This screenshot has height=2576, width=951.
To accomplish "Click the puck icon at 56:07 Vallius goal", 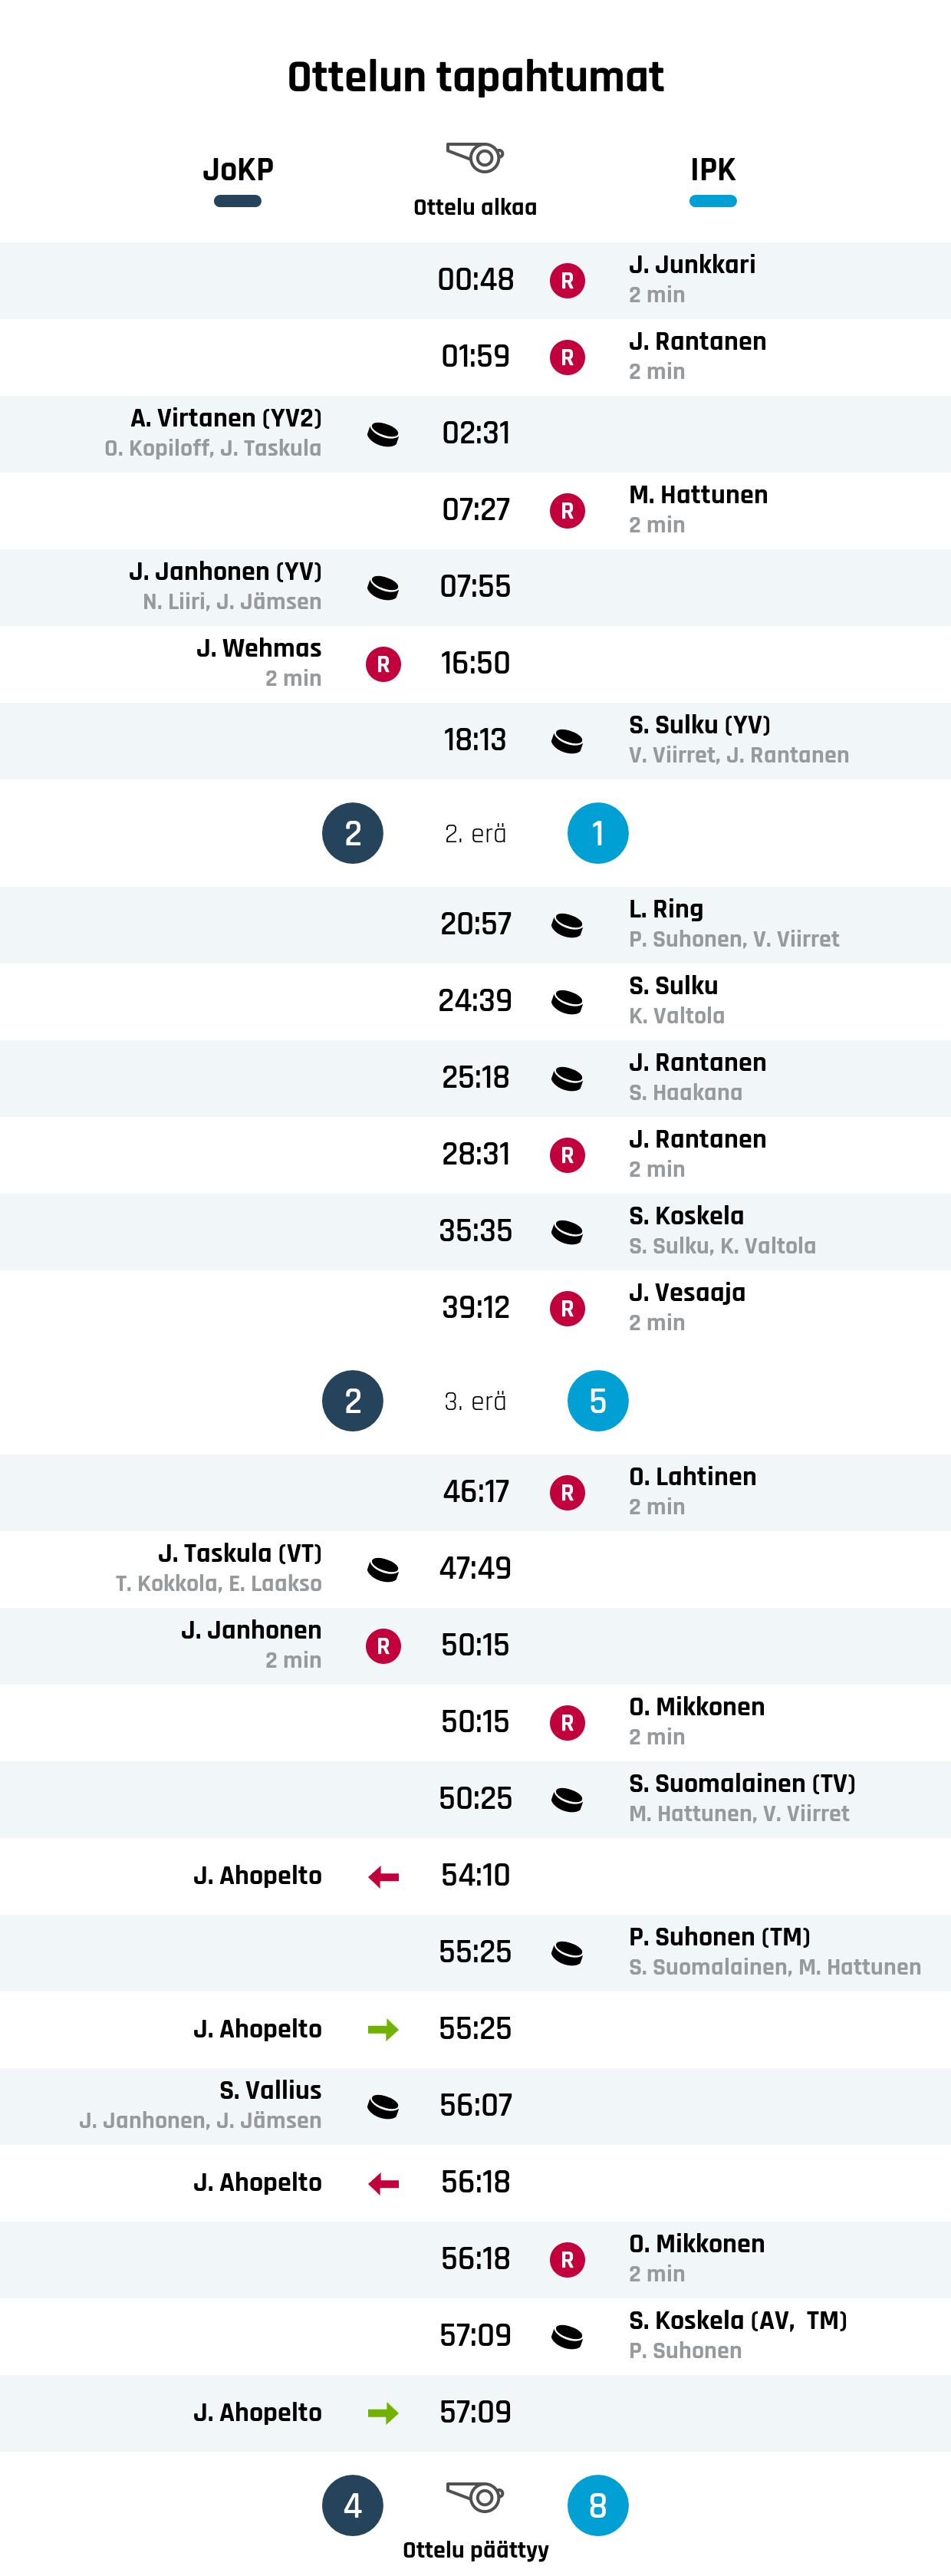I will pyautogui.click(x=383, y=2106).
